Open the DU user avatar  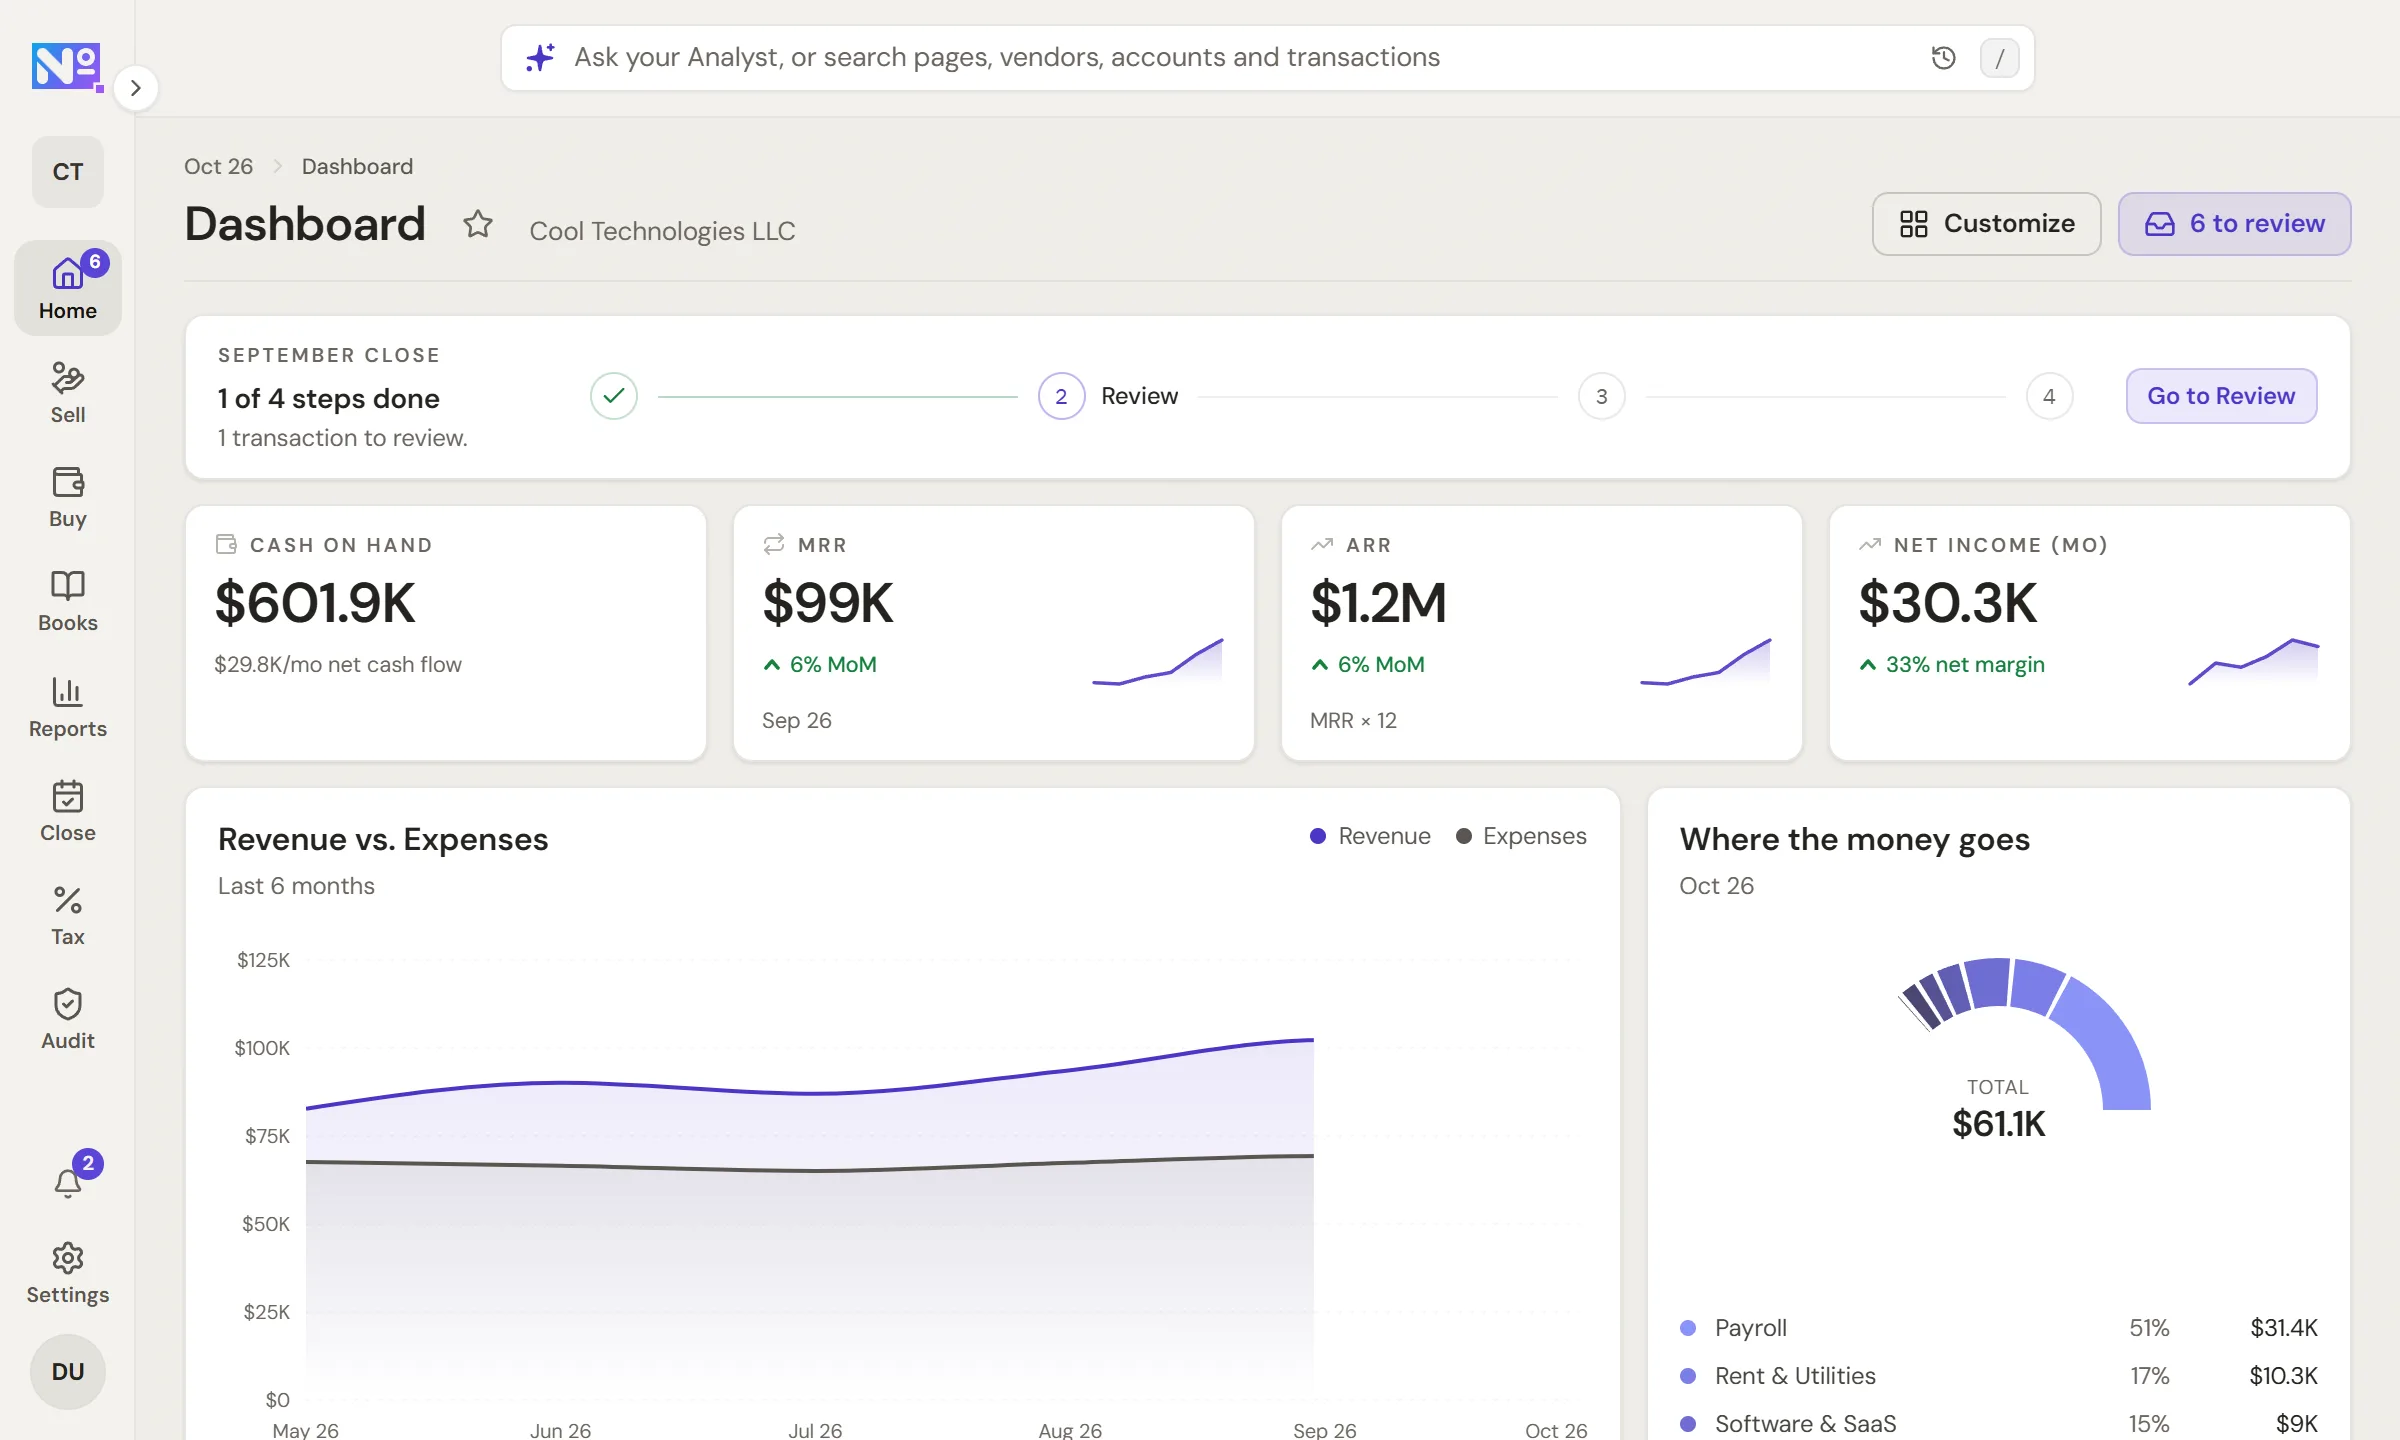click(68, 1371)
